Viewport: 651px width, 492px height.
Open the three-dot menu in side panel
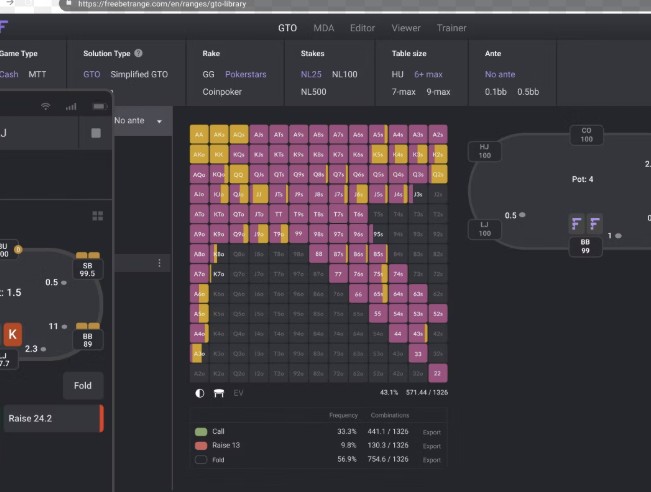[x=159, y=263]
